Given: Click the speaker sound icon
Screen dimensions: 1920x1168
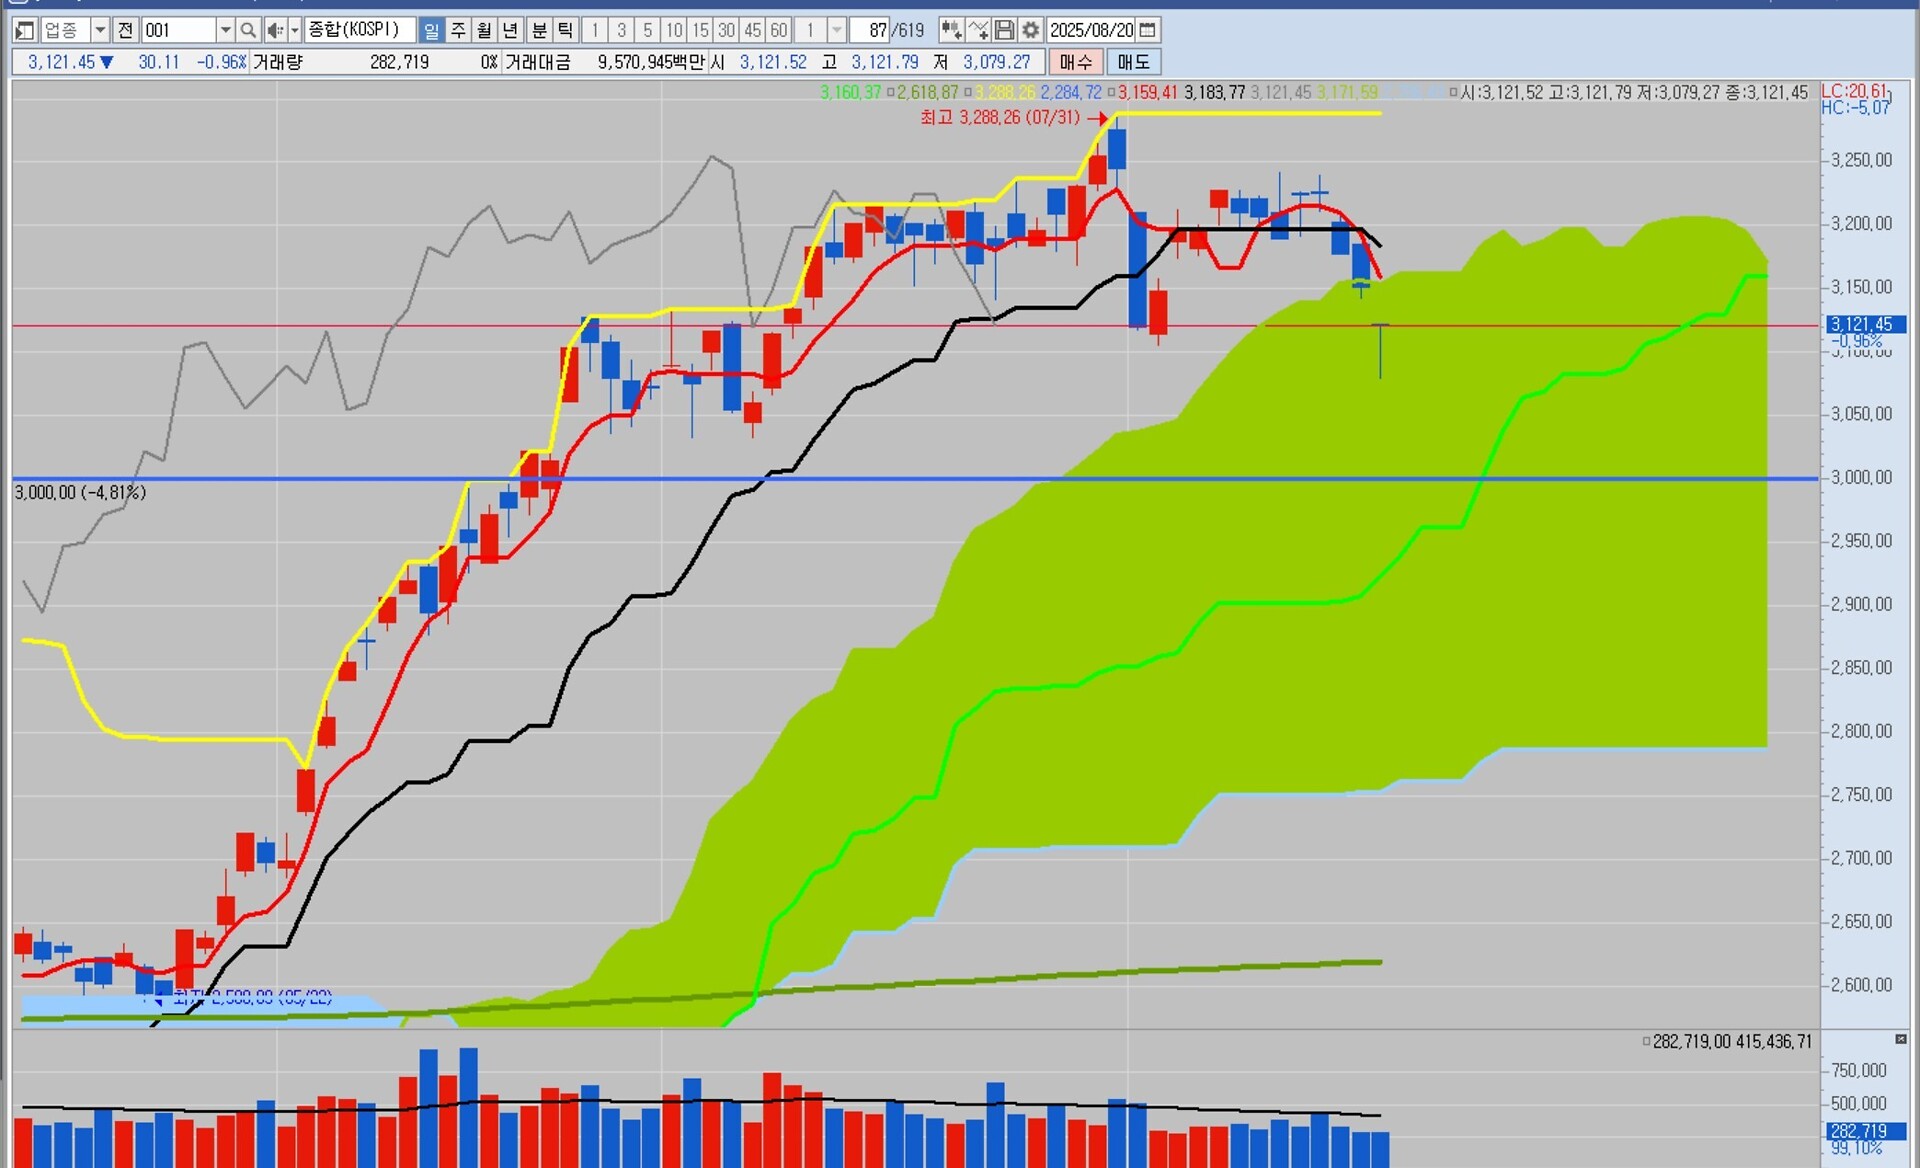Looking at the screenshot, I should 274,30.
